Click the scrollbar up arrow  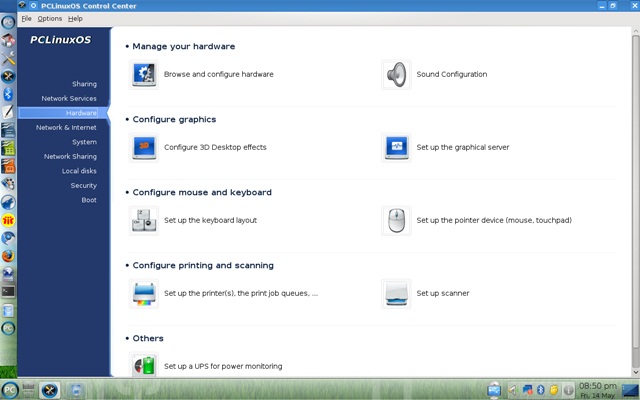(x=636, y=31)
